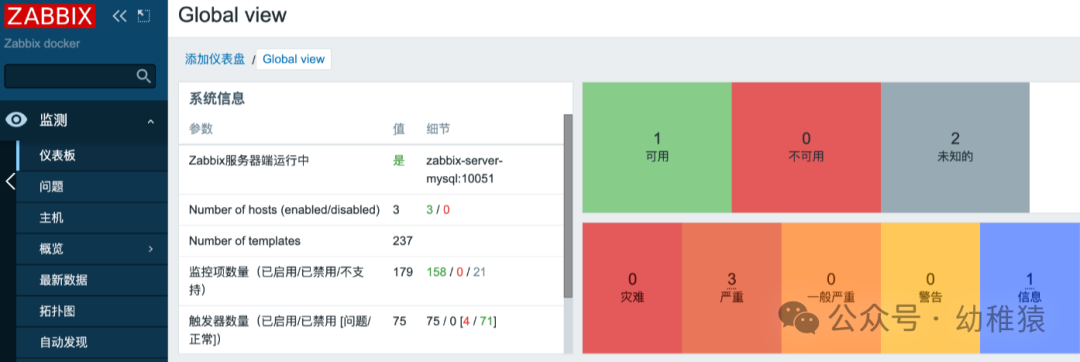Expand the 概览 submenu arrow
1080x362 pixels.
coord(151,248)
